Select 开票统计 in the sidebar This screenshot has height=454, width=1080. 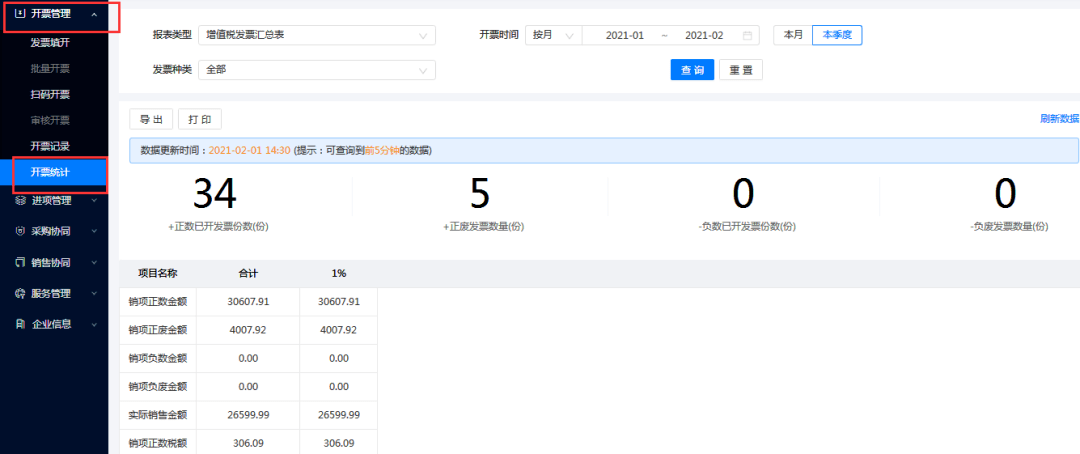54,172
